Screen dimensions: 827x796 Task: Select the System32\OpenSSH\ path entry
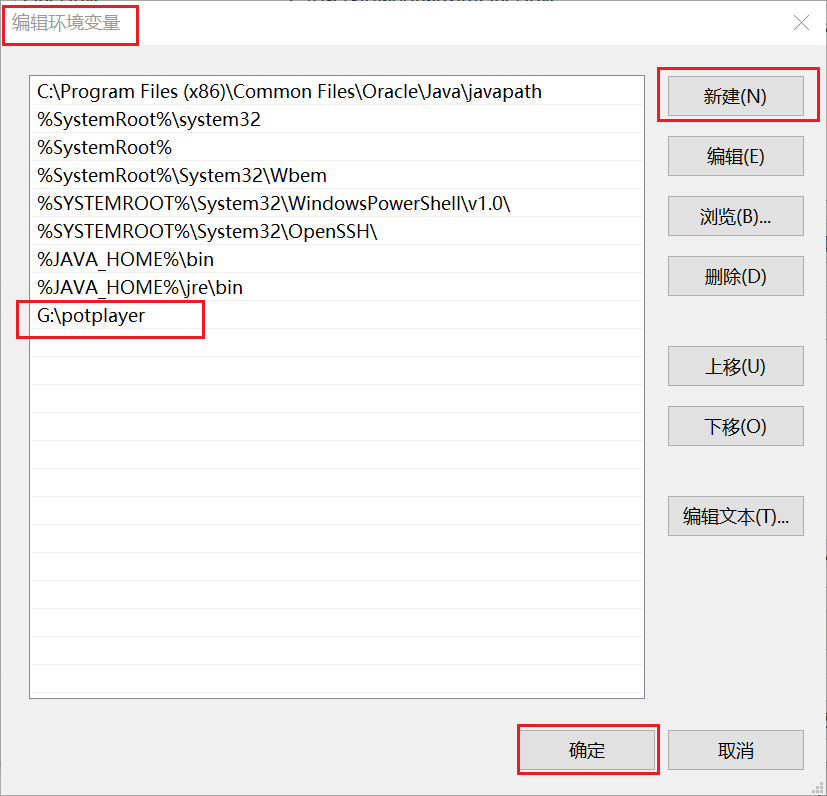337,231
